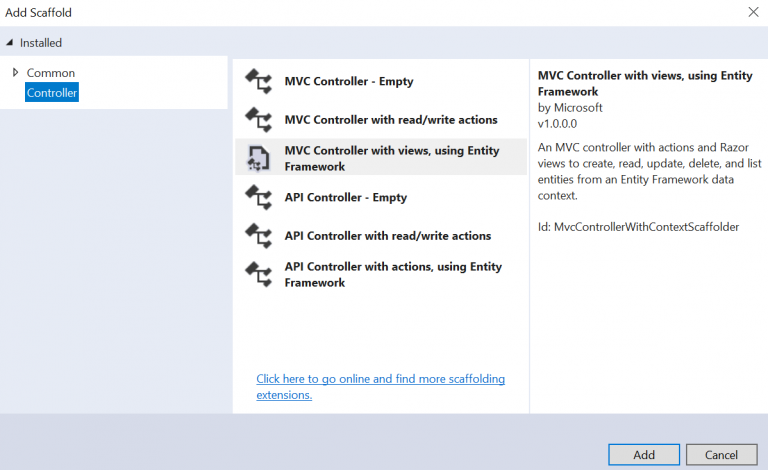This screenshot has height=470, width=768.
Task: Select the Controller category
Action: click(52, 93)
